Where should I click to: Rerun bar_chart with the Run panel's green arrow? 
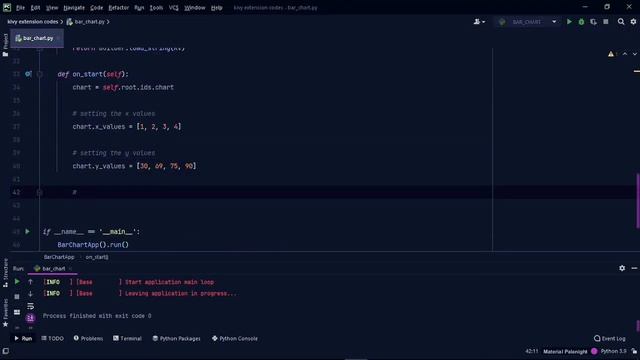point(17,282)
